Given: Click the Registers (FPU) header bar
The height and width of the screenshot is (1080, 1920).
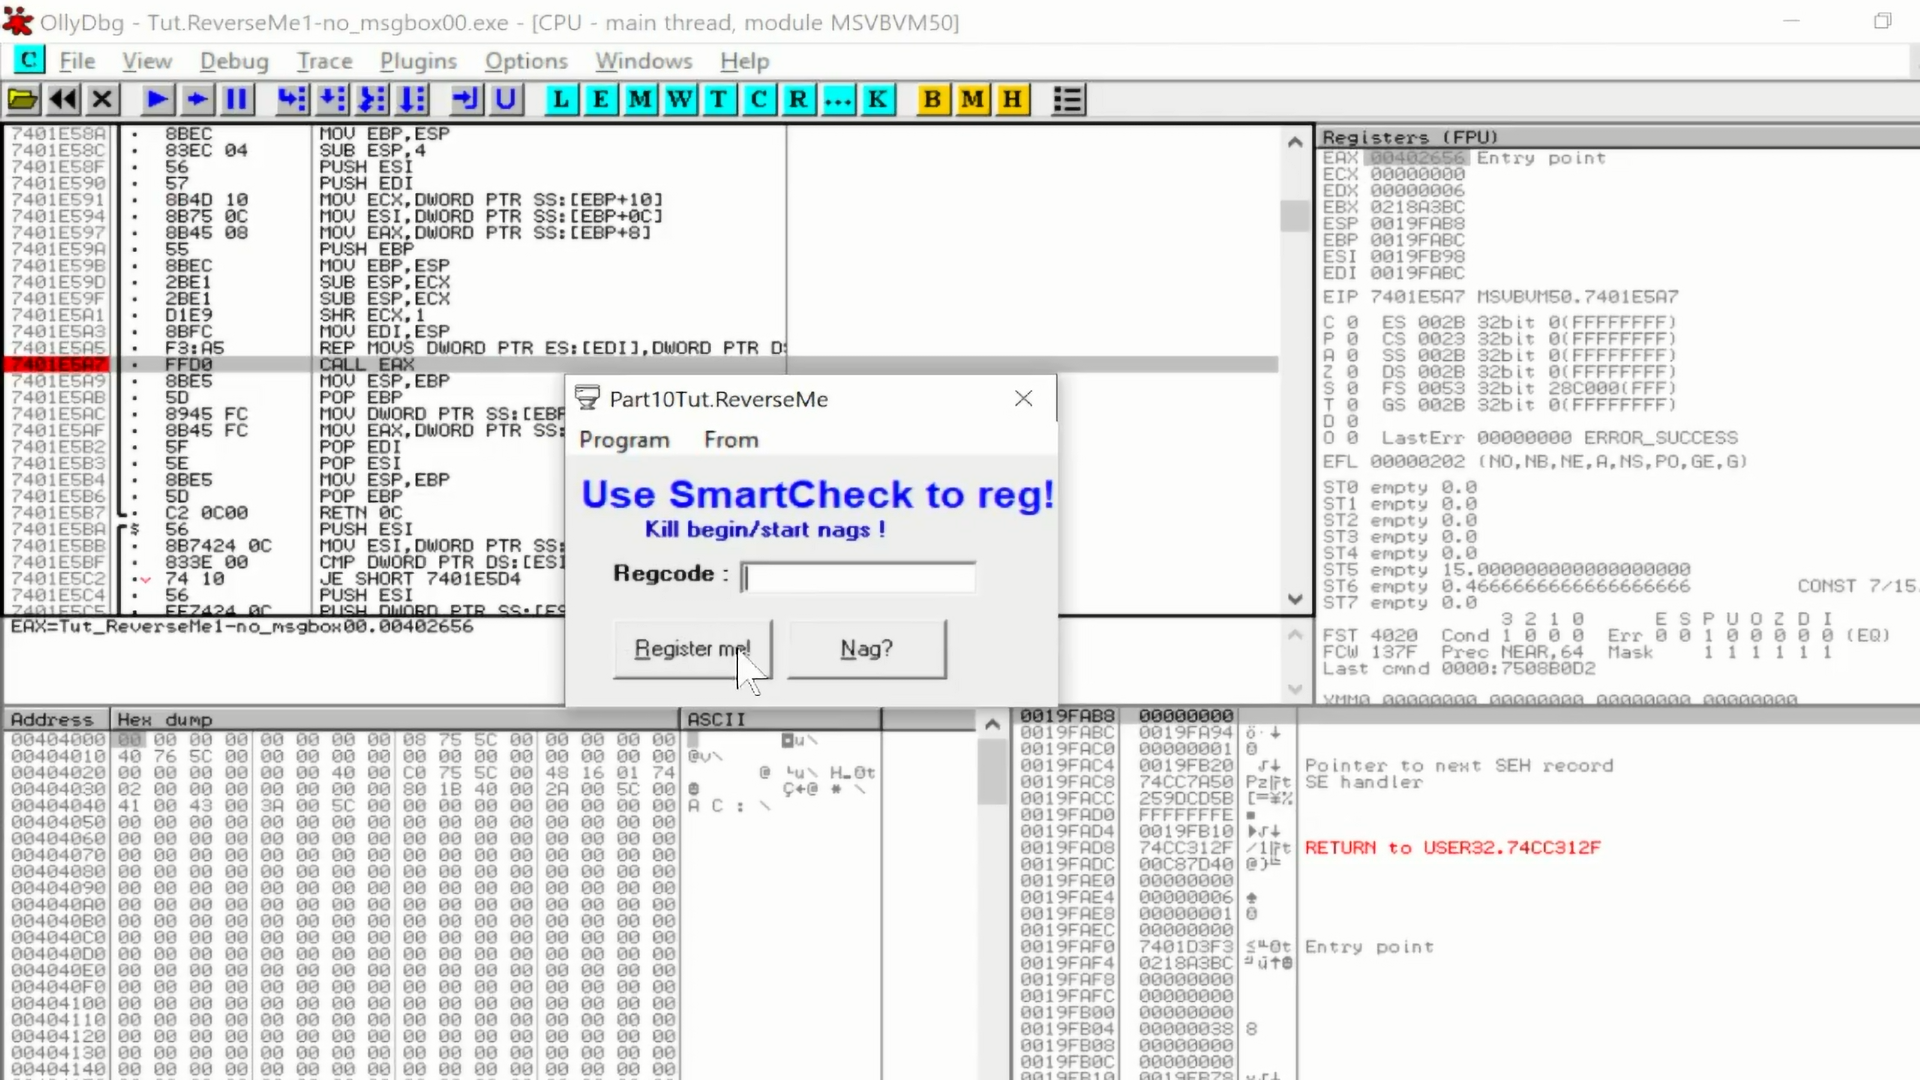Looking at the screenshot, I should pos(1617,137).
